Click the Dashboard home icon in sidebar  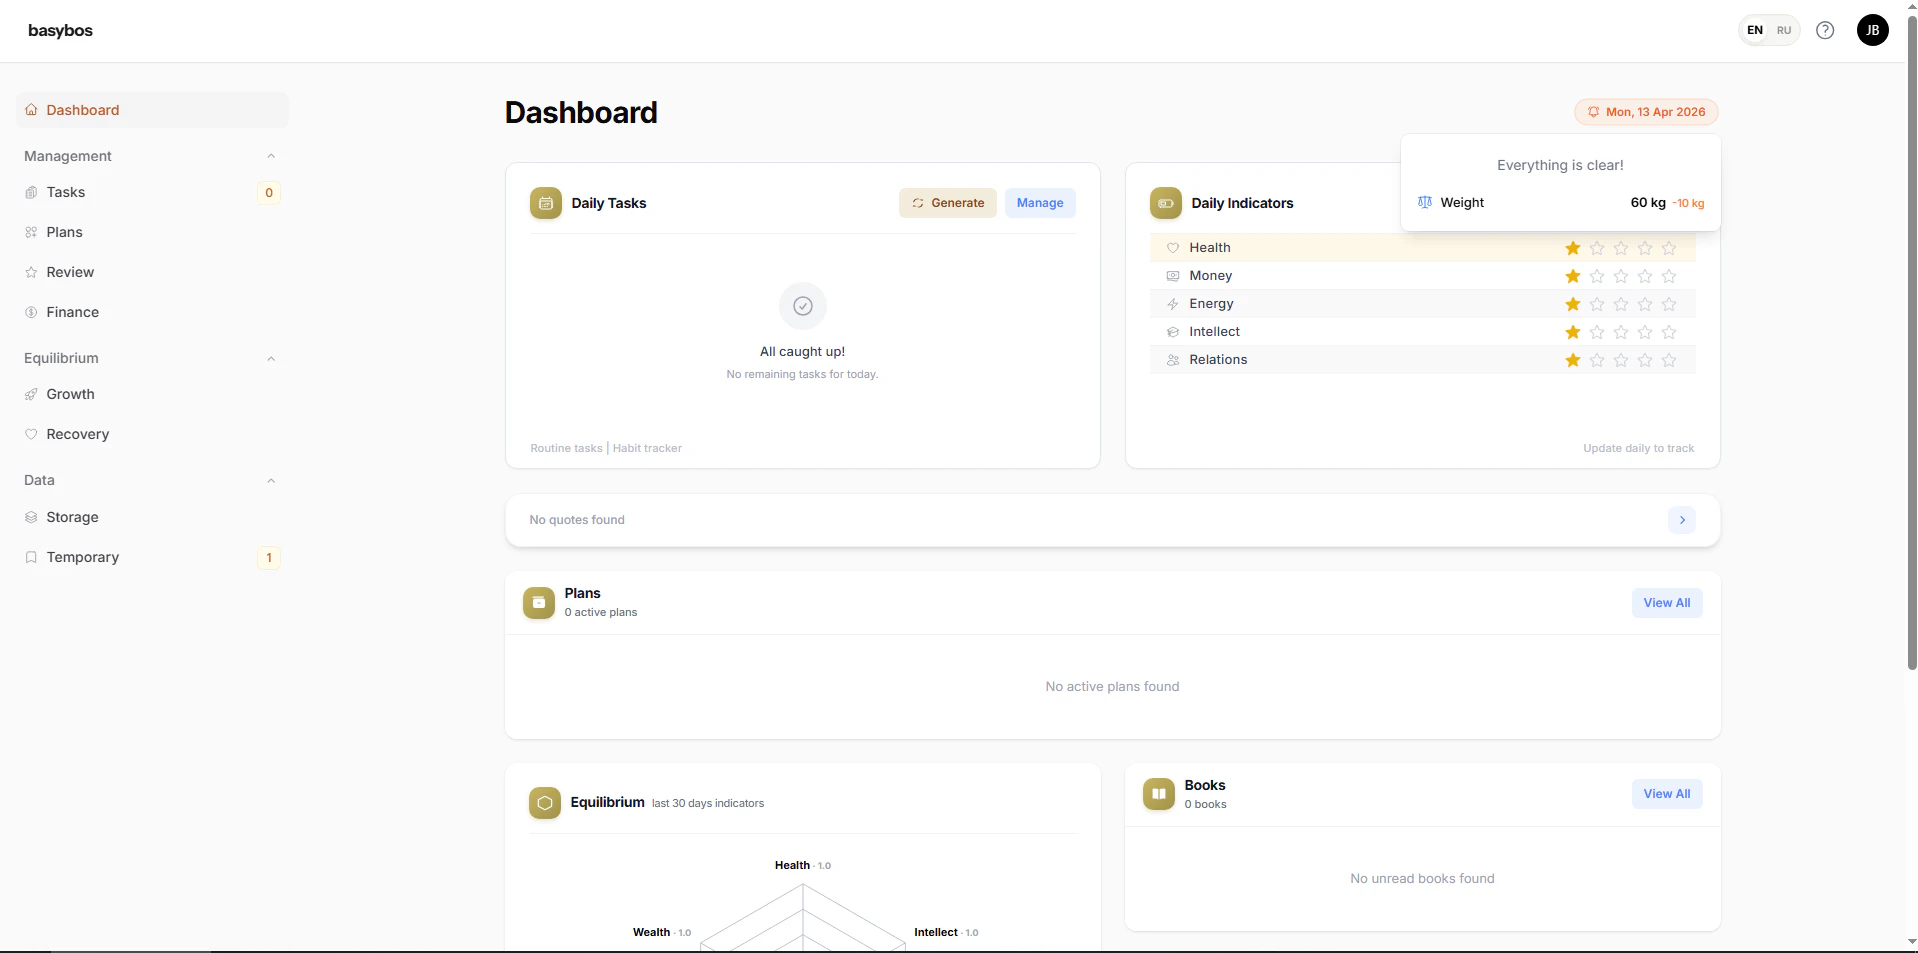click(31, 110)
